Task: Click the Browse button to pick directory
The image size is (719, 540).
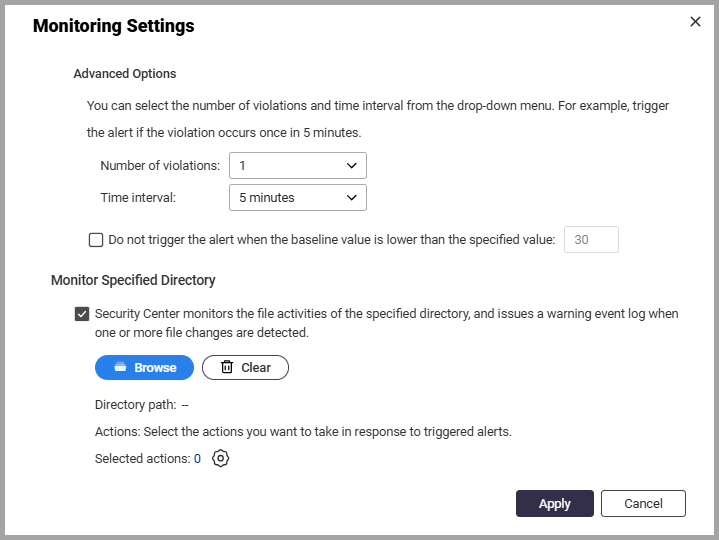Action: point(144,367)
